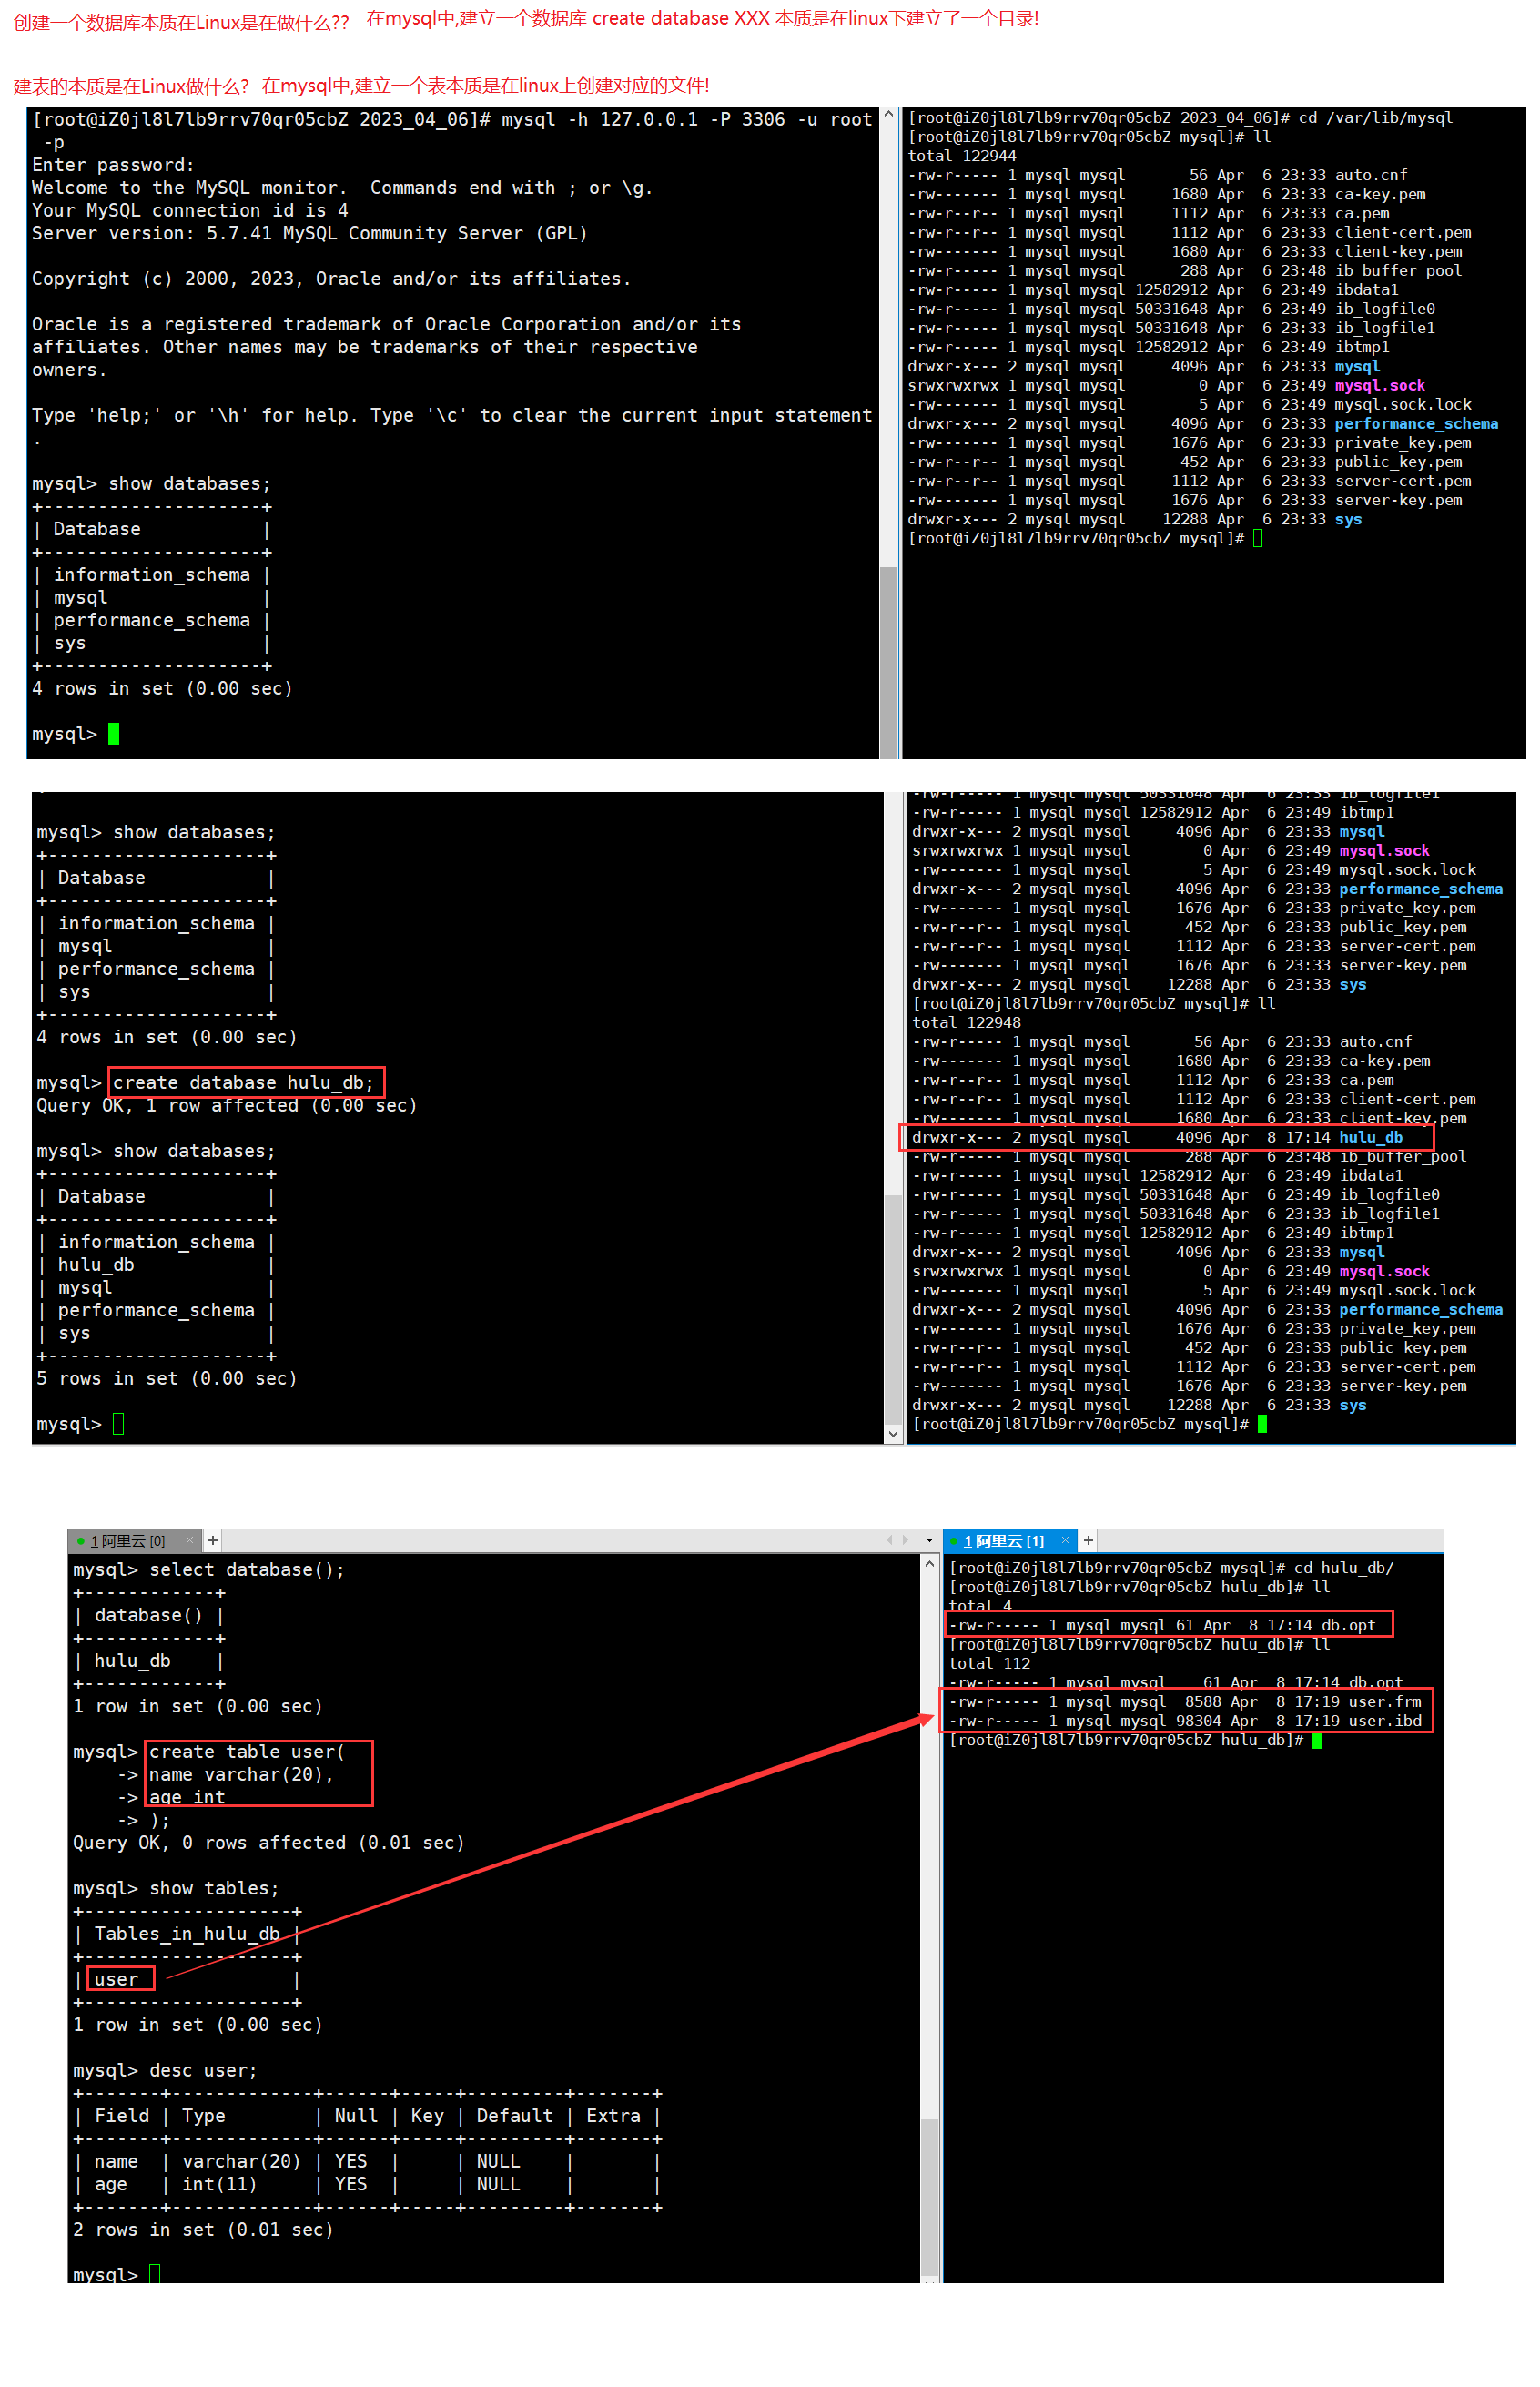Click the tab scroll right arrow

906,1541
